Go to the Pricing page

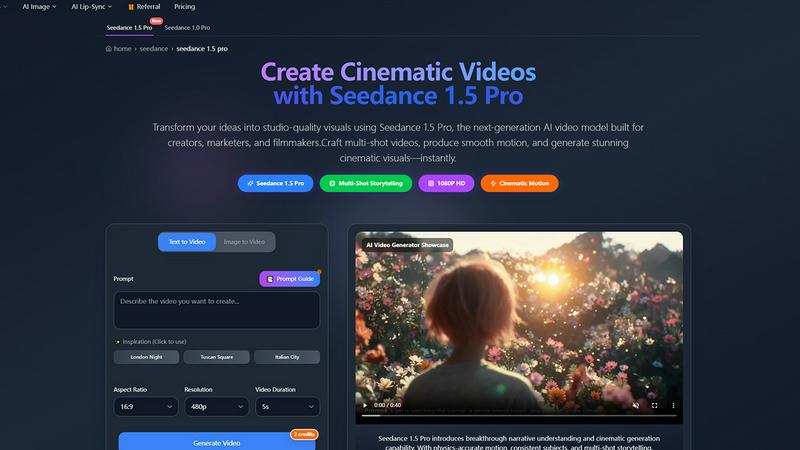click(x=184, y=7)
